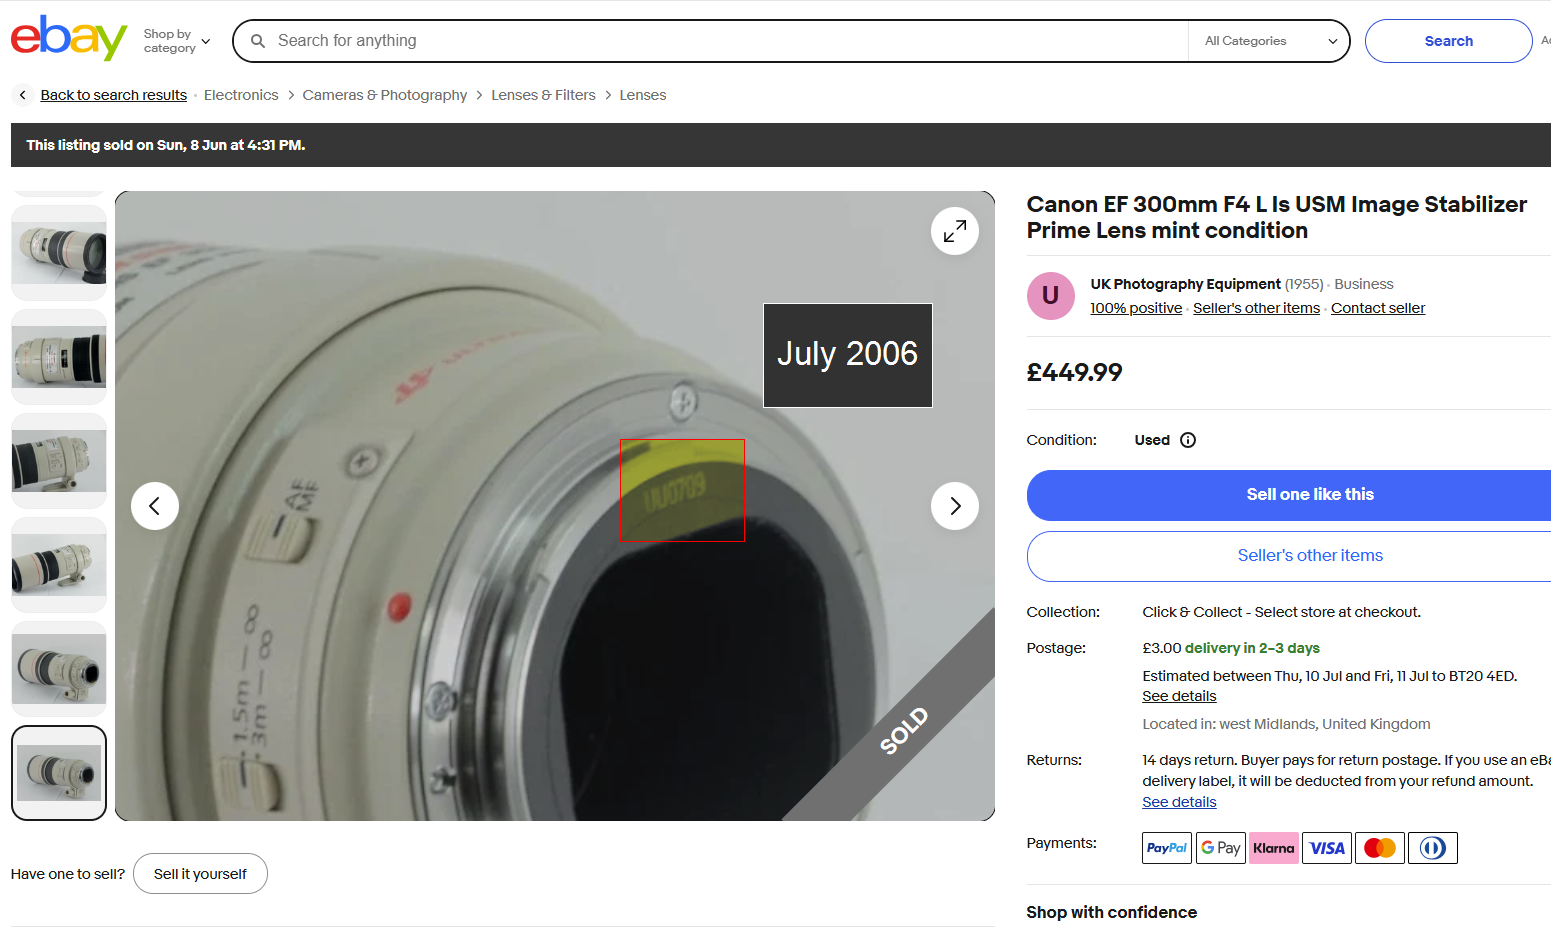Click the £3.00 delivery in 2–3 days text
This screenshot has width=1551, height=938.
point(1231,648)
